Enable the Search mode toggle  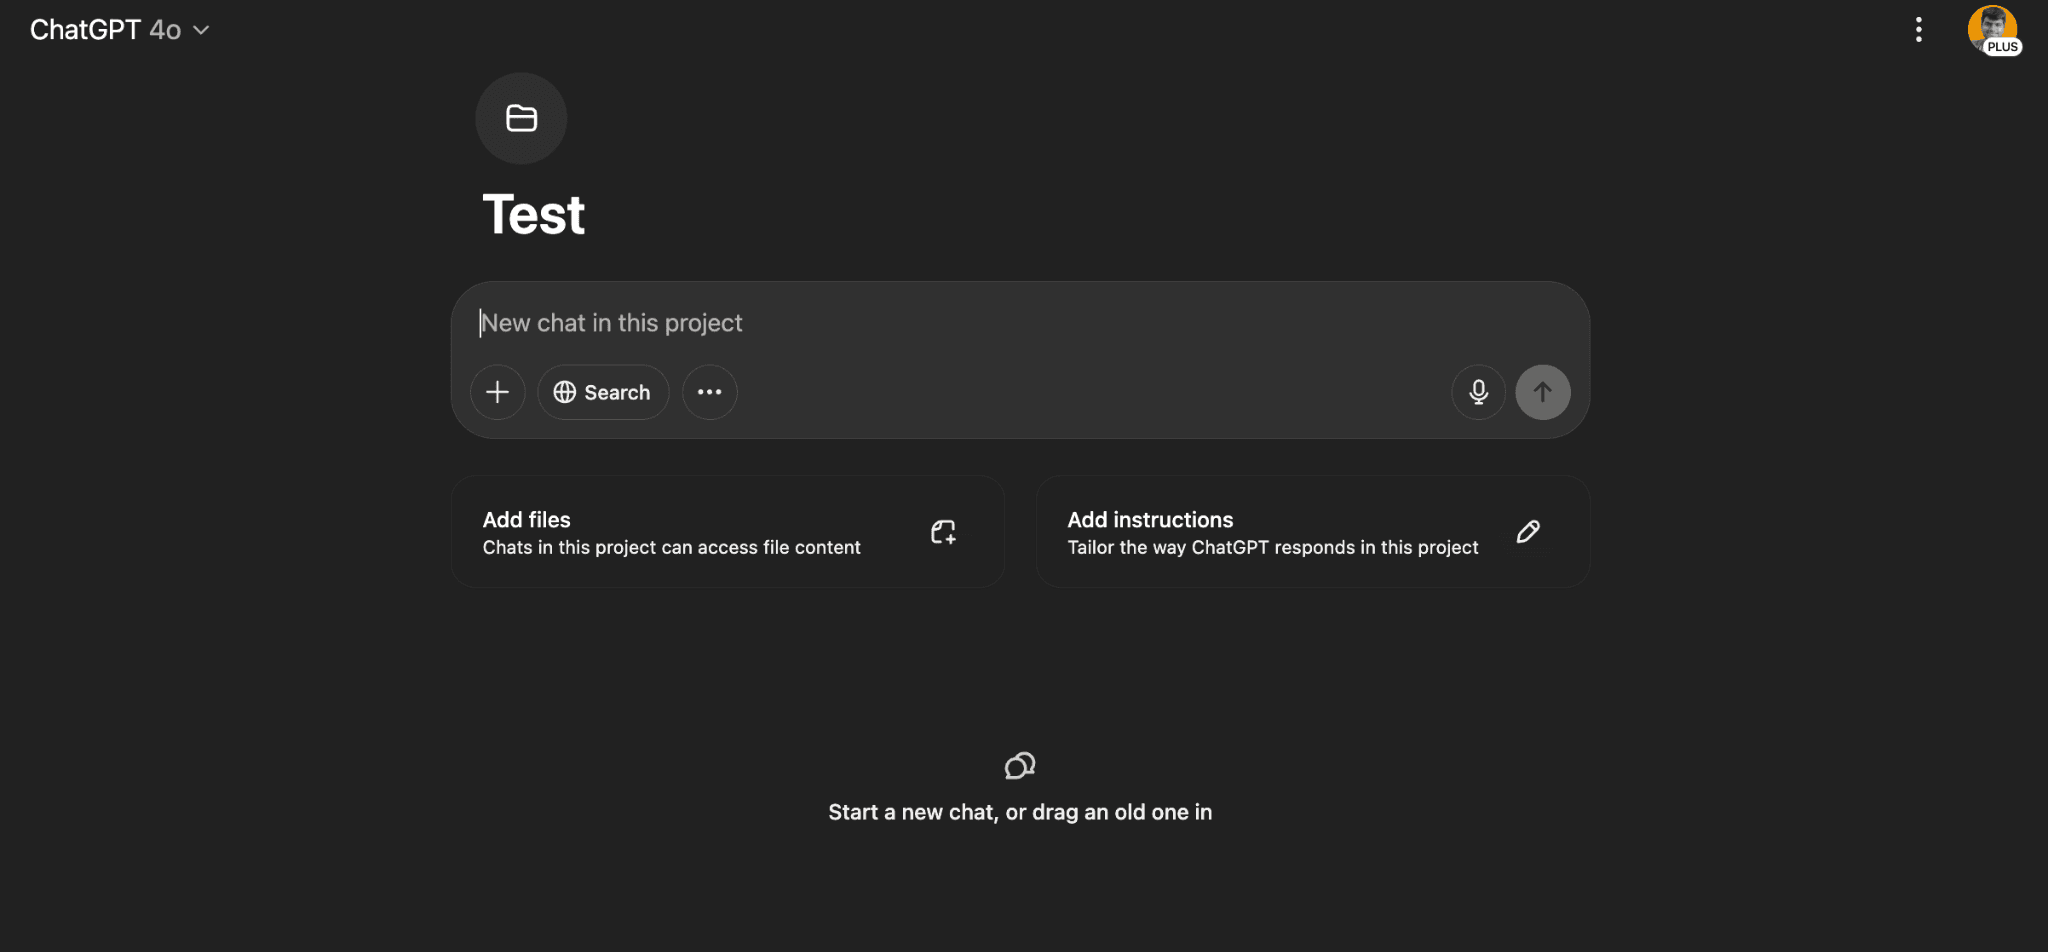(x=603, y=392)
